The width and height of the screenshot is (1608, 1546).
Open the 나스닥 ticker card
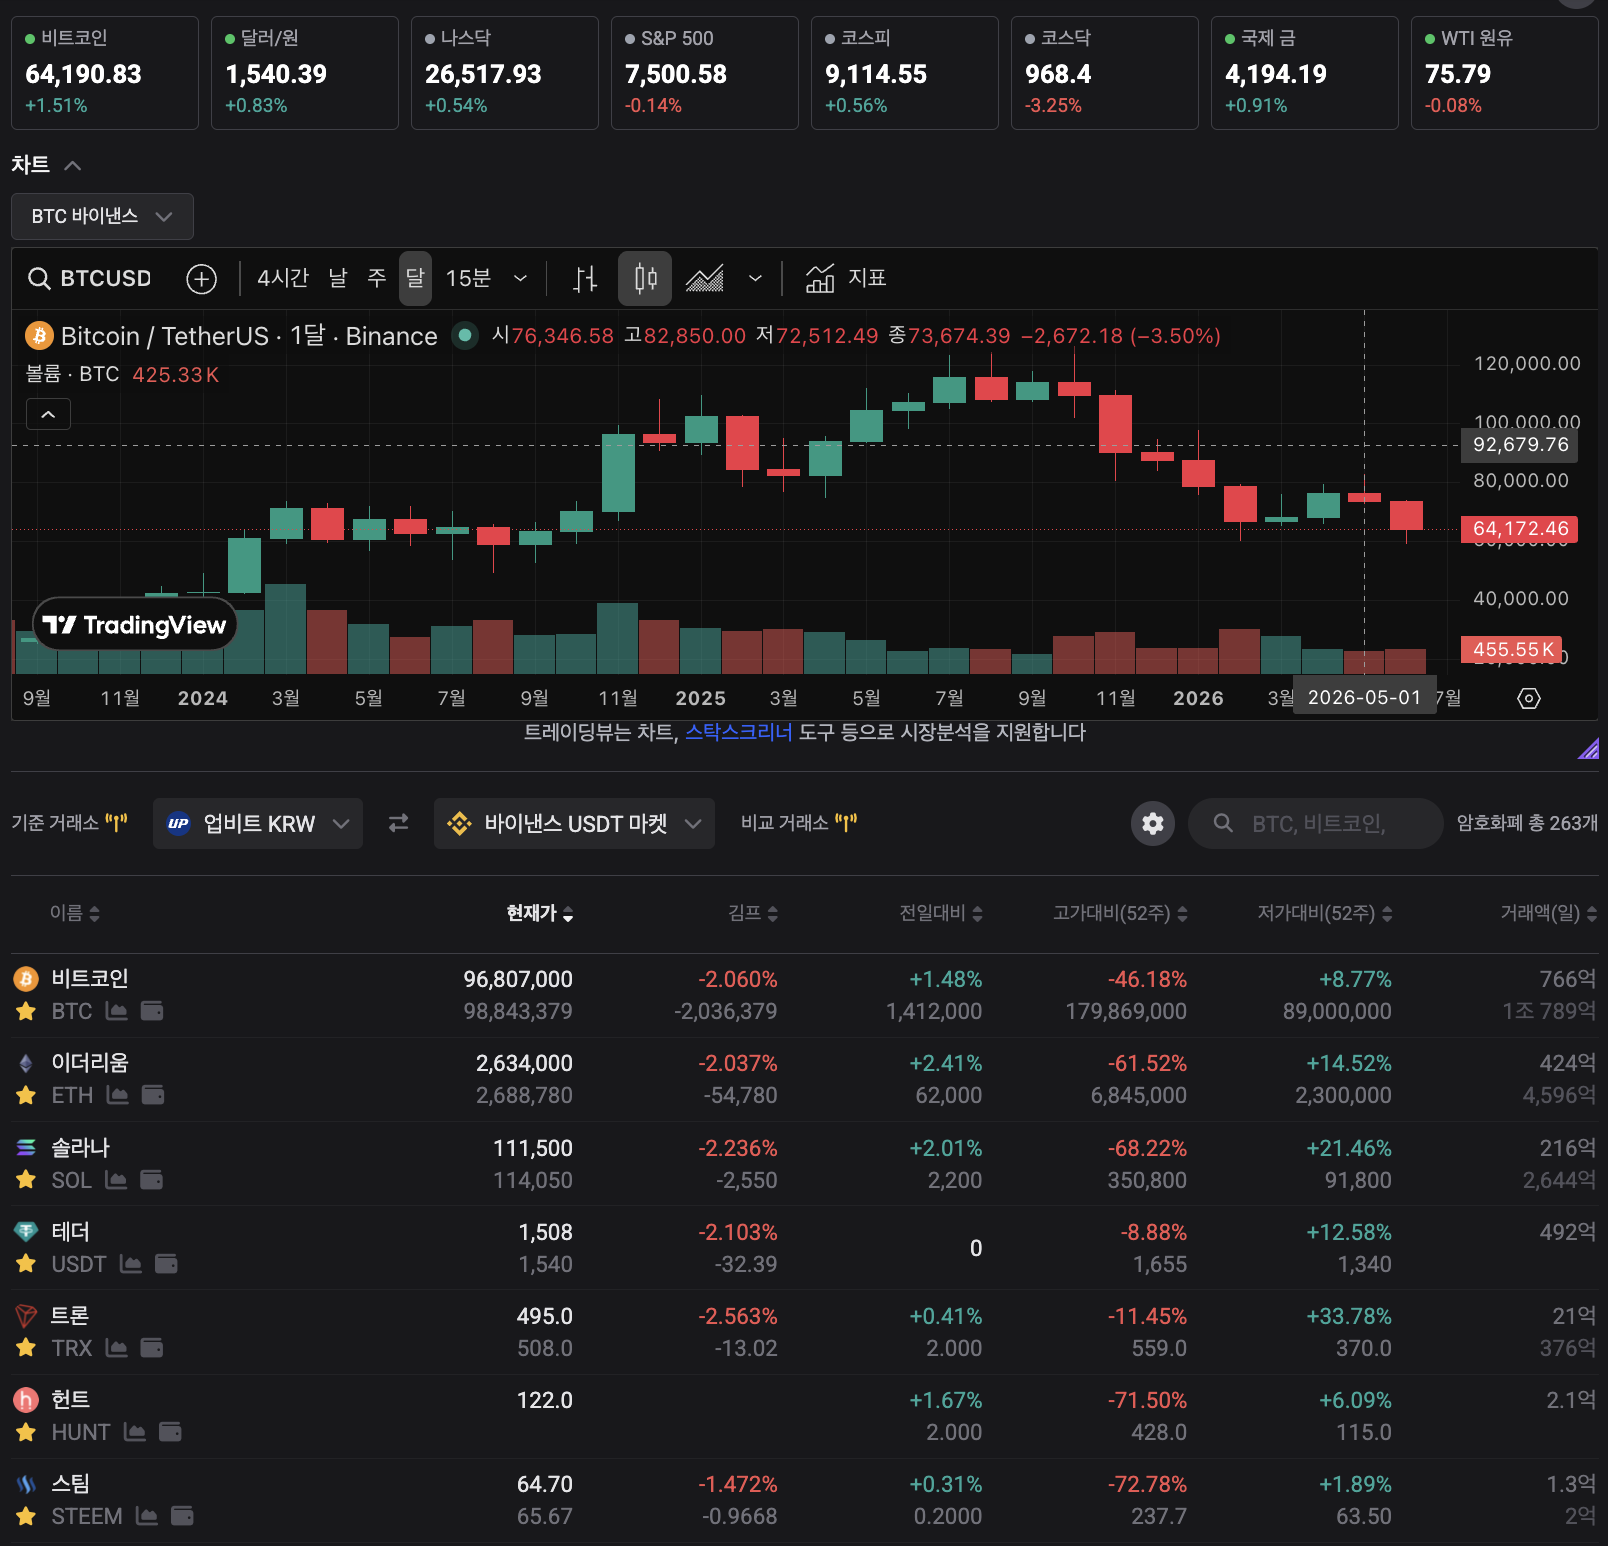pyautogui.click(x=505, y=73)
